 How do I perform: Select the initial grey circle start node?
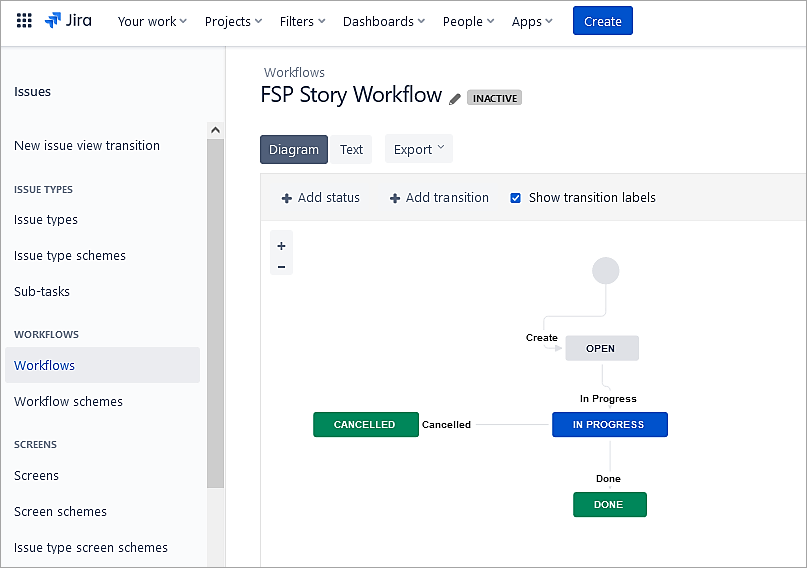click(x=605, y=270)
